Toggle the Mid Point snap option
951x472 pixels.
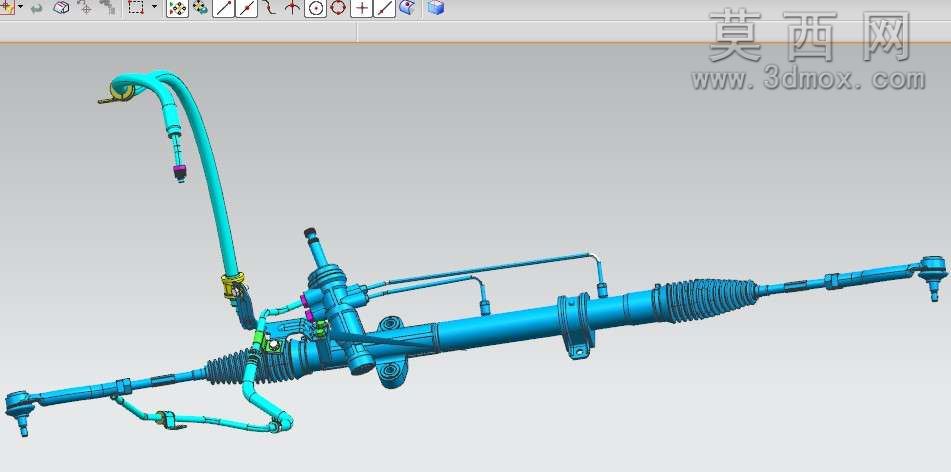point(246,8)
